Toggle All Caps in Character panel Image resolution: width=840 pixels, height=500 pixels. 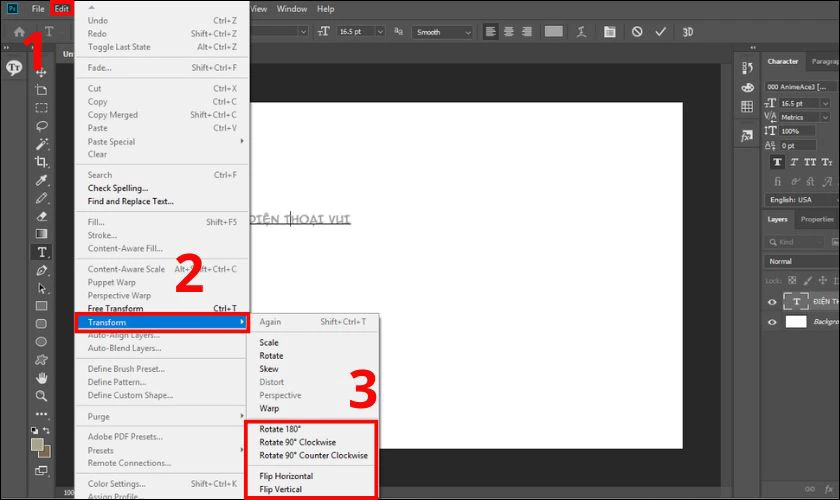pyautogui.click(x=810, y=162)
